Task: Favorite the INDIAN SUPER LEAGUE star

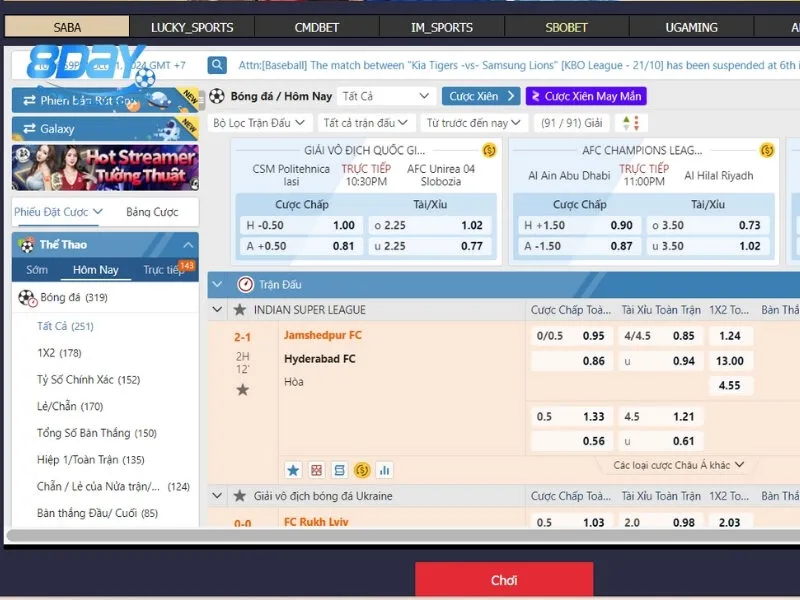Action: (x=240, y=310)
